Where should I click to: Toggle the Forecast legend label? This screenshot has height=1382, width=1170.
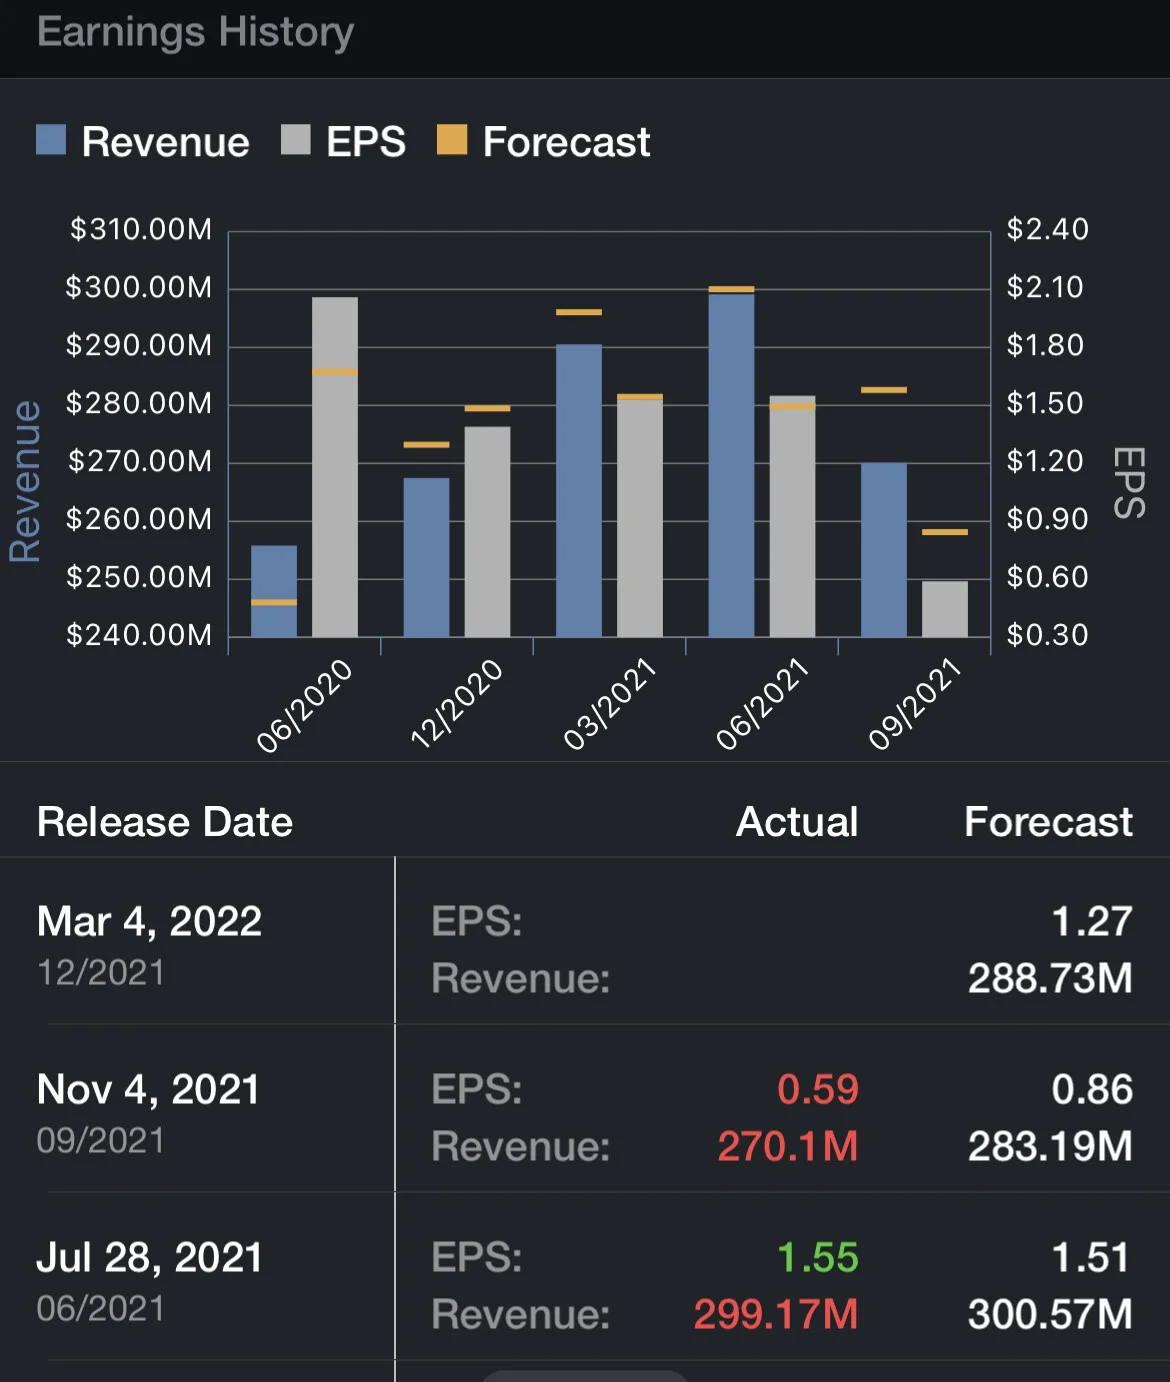[567, 142]
